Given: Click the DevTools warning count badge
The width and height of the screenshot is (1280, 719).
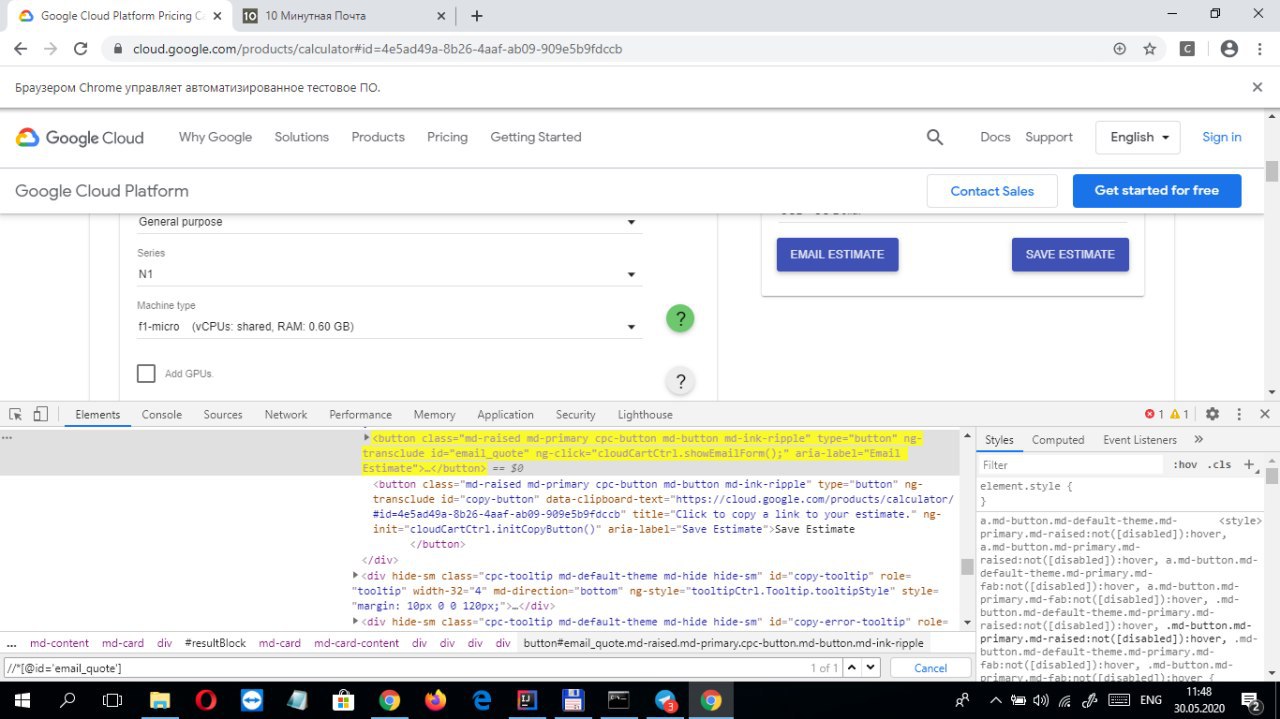Looking at the screenshot, I should (1180, 414).
